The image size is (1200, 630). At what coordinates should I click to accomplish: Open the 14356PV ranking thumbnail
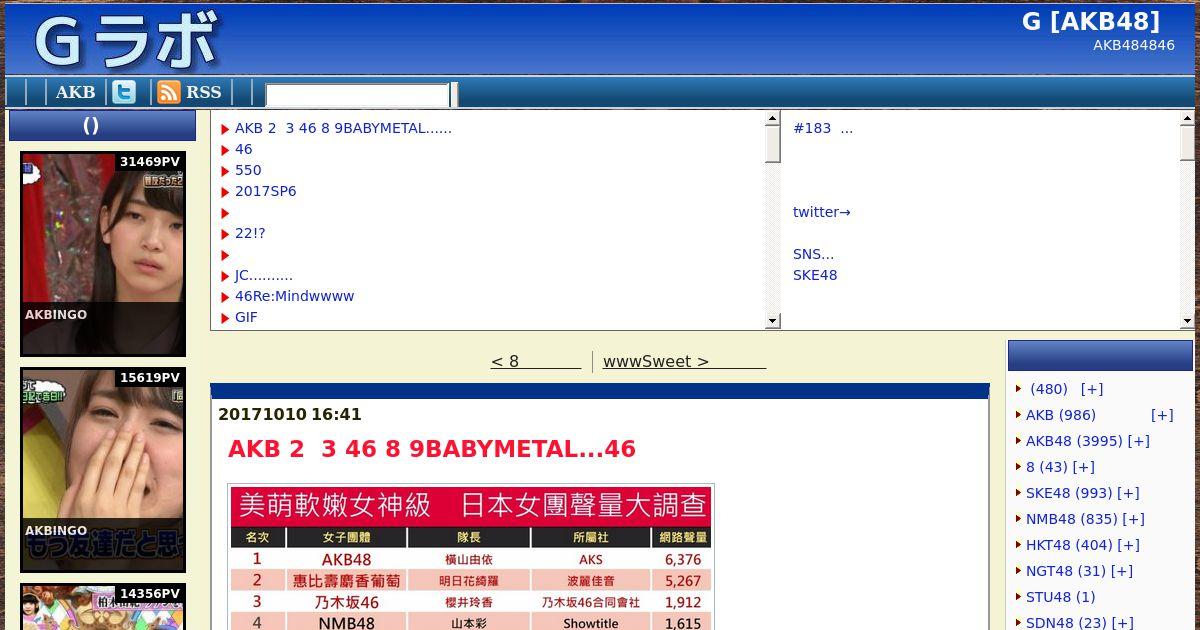(x=103, y=607)
